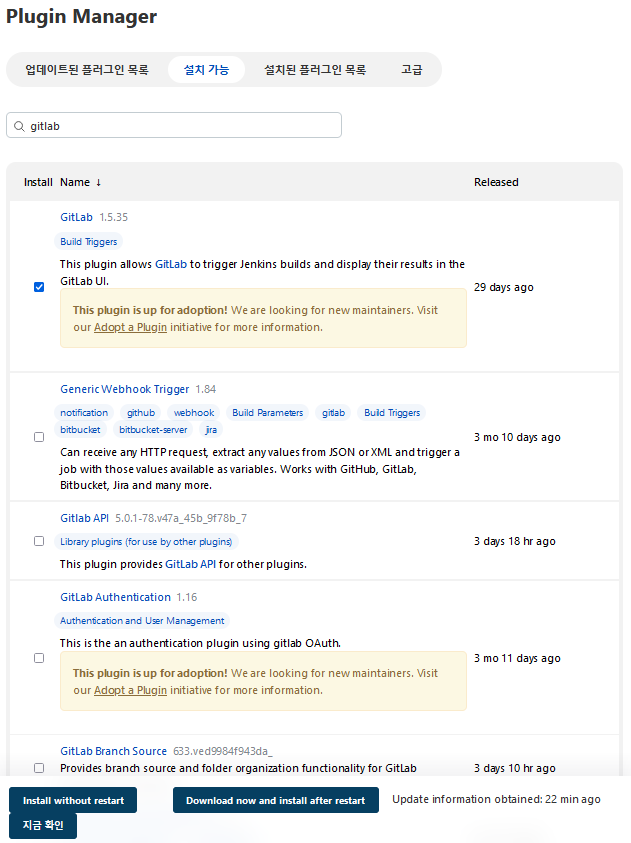The height and width of the screenshot is (843, 631).
Task: Click the Install column header
Action: pos(38,182)
